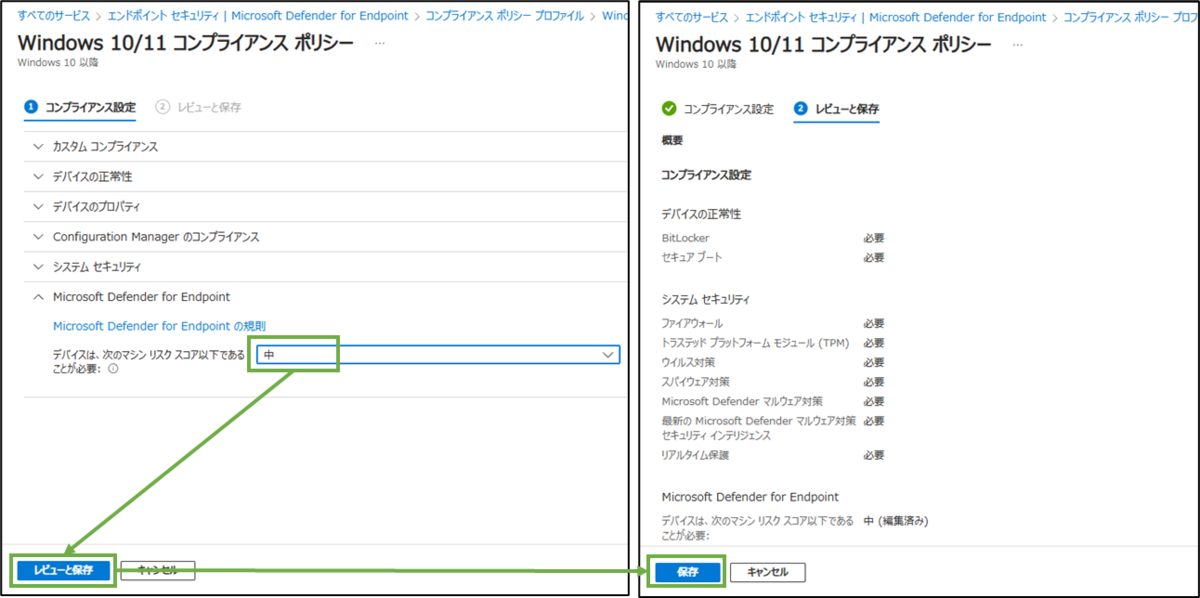1200x598 pixels.
Task: Open the ellipsis menu in left window title
Action: pos(380,44)
